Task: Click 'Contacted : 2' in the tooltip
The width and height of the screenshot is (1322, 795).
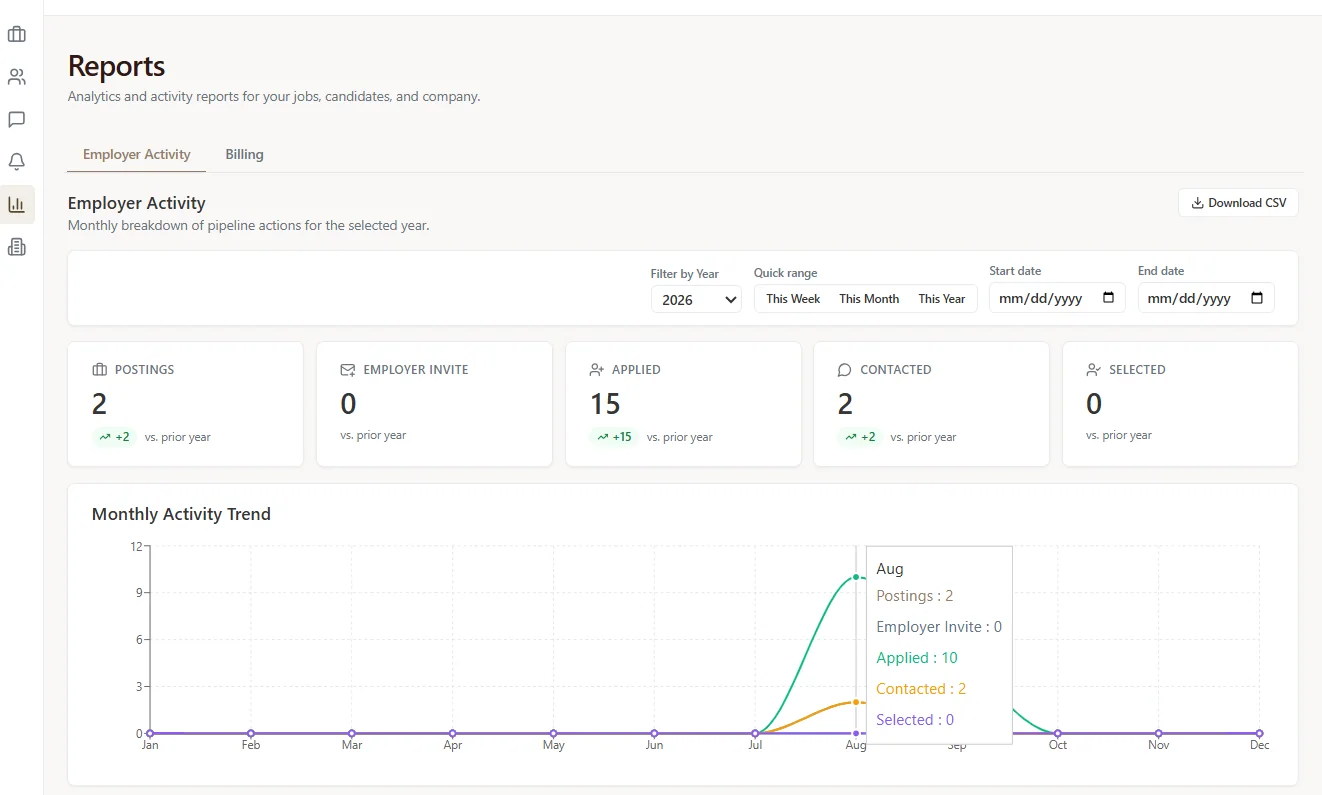Action: (x=921, y=689)
